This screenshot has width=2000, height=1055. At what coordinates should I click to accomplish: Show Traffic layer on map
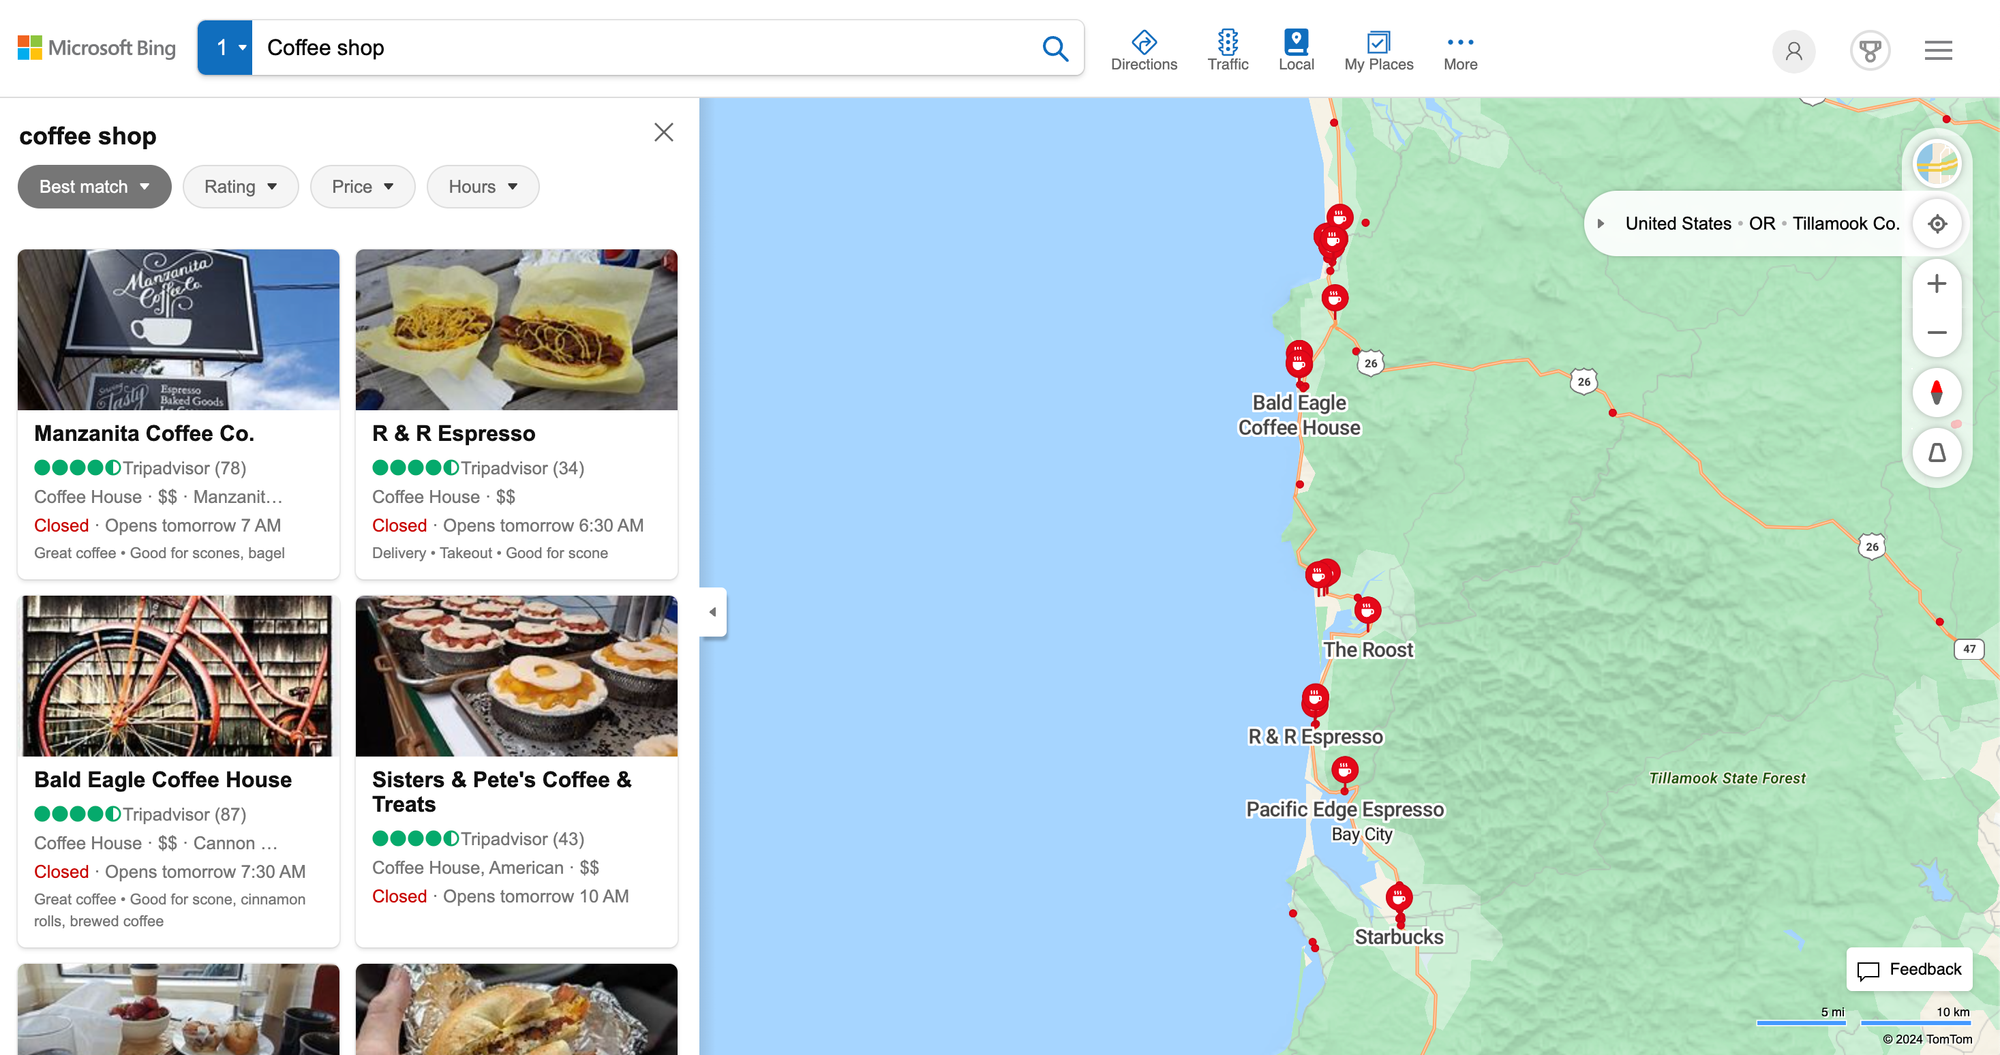pyautogui.click(x=1228, y=50)
